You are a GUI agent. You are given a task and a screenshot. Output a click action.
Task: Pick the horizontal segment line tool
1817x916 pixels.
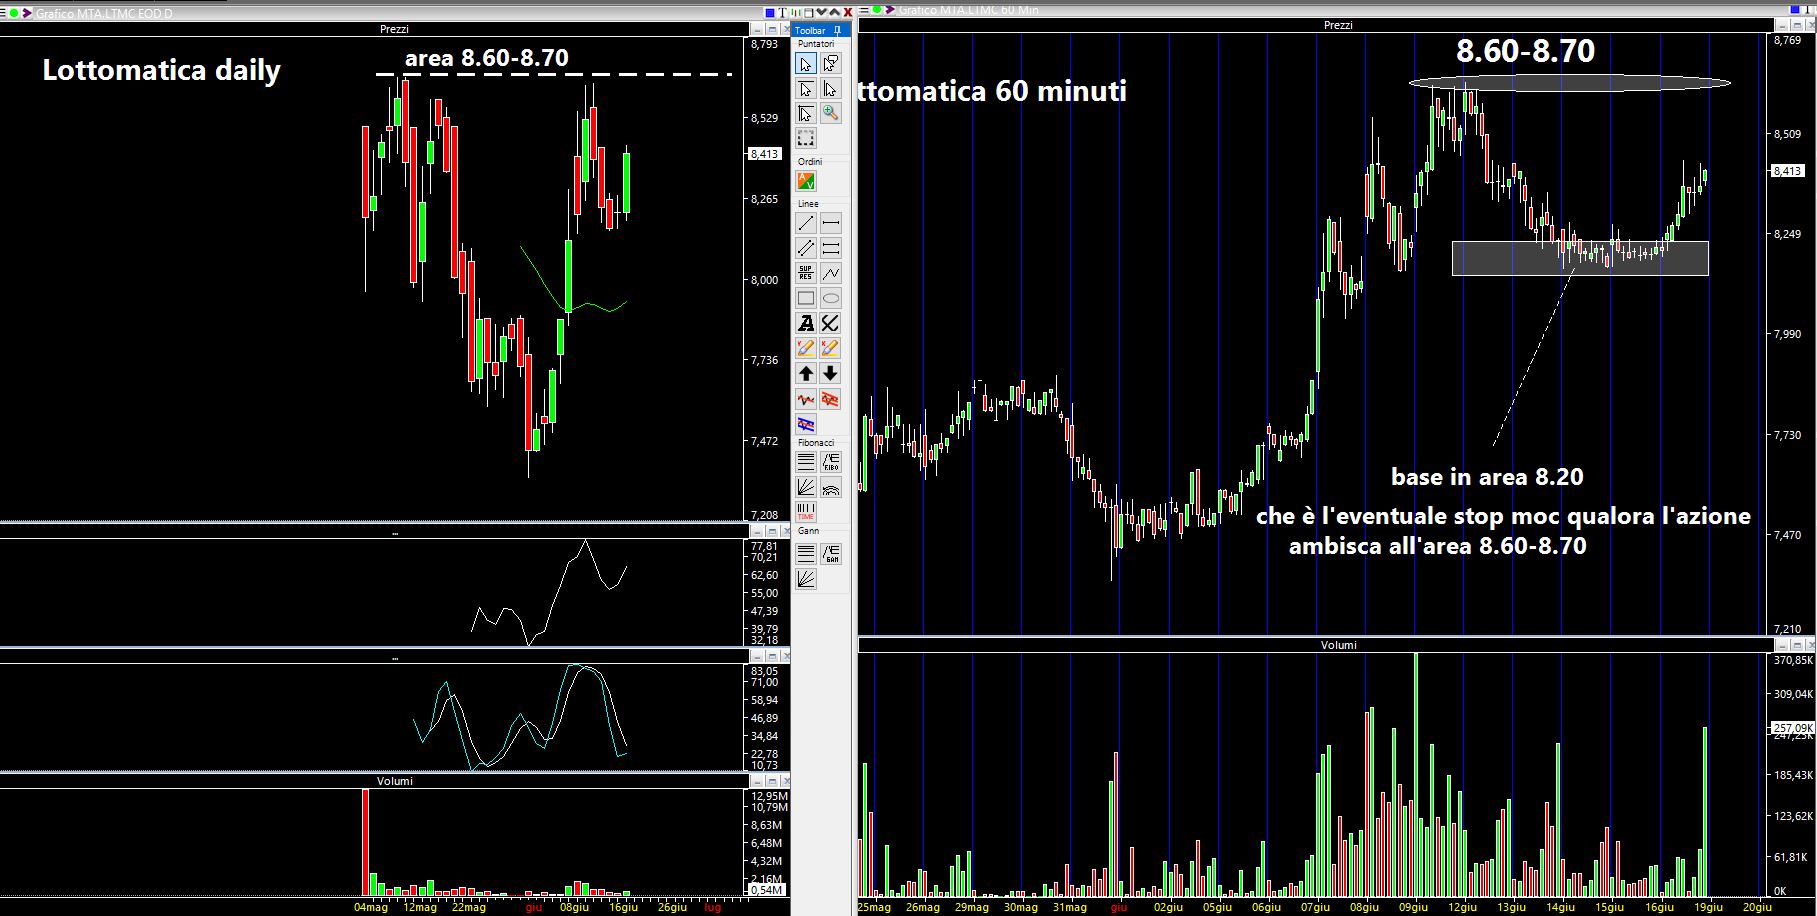click(x=831, y=223)
